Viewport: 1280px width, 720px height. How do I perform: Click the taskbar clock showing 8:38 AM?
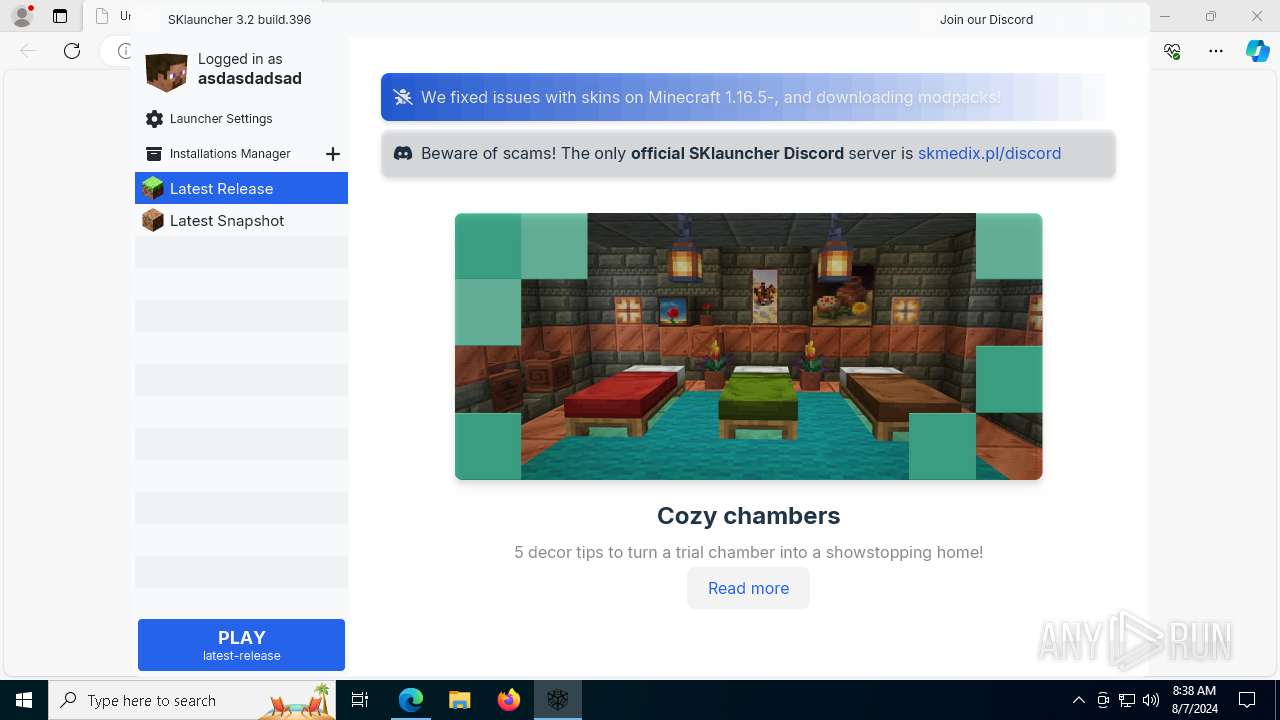click(1194, 700)
